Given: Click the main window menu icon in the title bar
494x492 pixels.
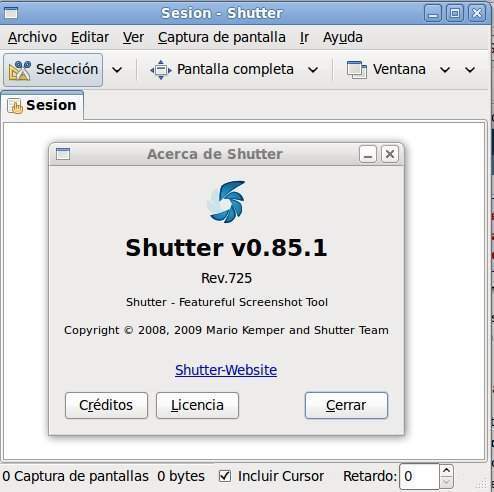Looking at the screenshot, I should (x=11, y=13).
